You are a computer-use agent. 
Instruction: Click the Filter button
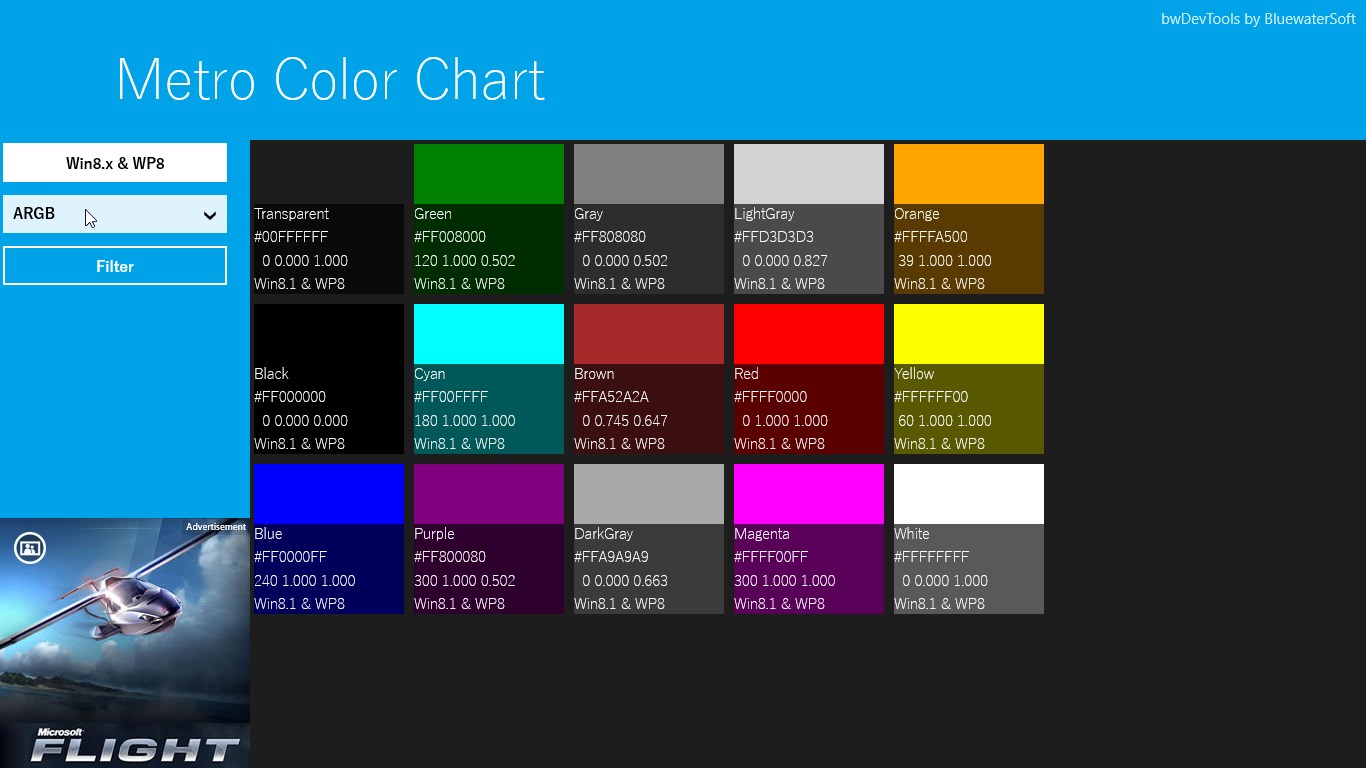click(115, 266)
